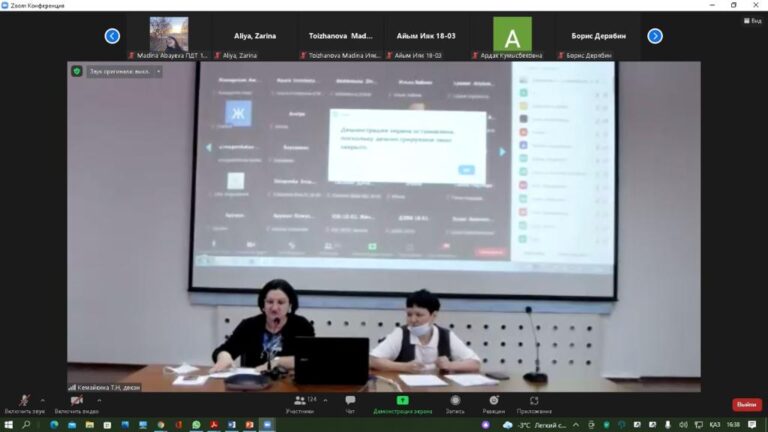Click the red Выйти leave button
The height and width of the screenshot is (432, 768).
coord(746,405)
